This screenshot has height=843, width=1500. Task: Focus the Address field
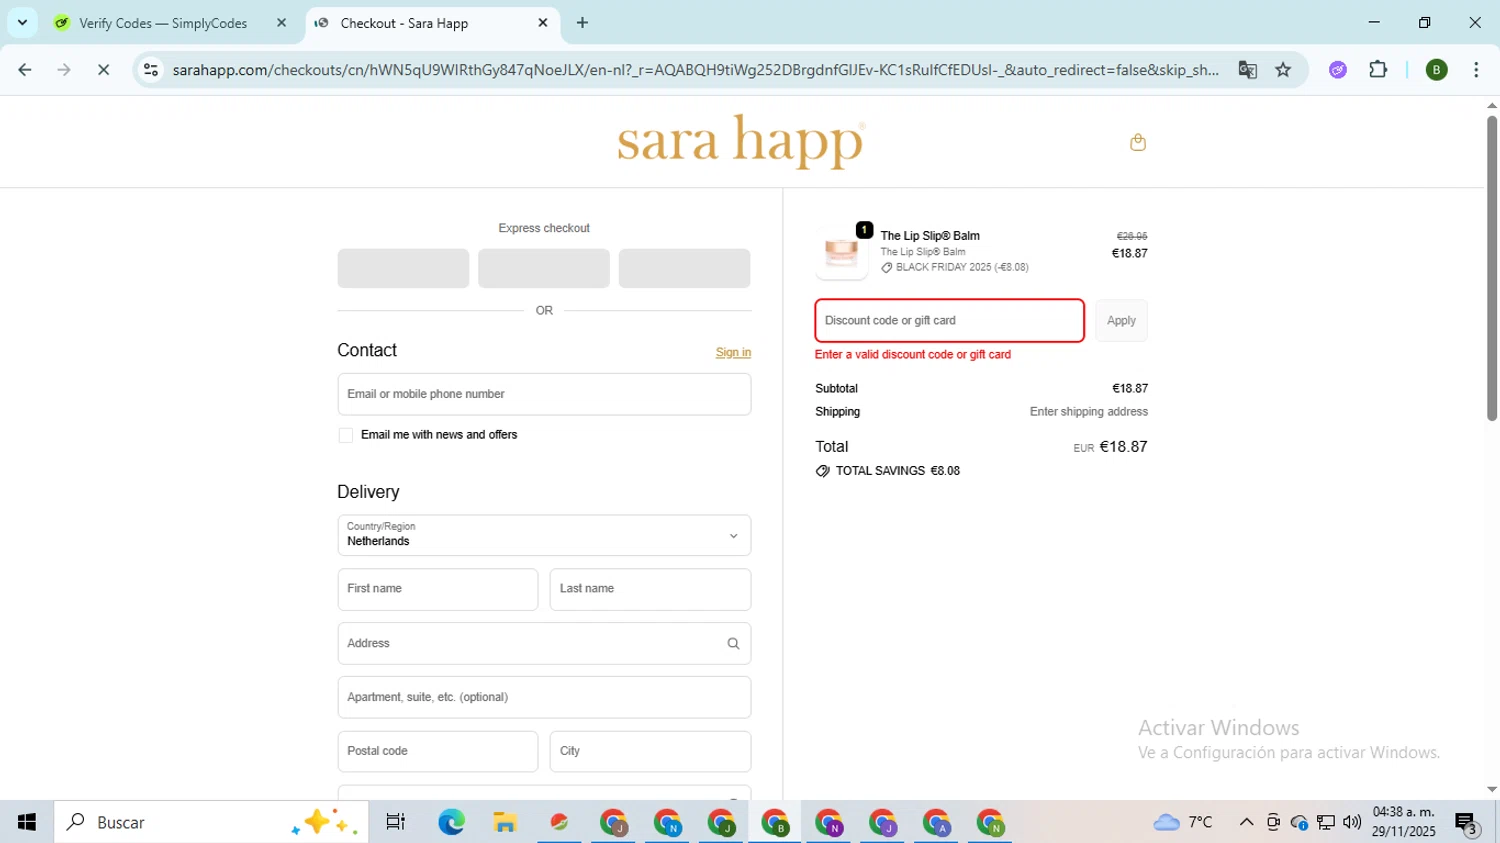pyautogui.click(x=544, y=644)
